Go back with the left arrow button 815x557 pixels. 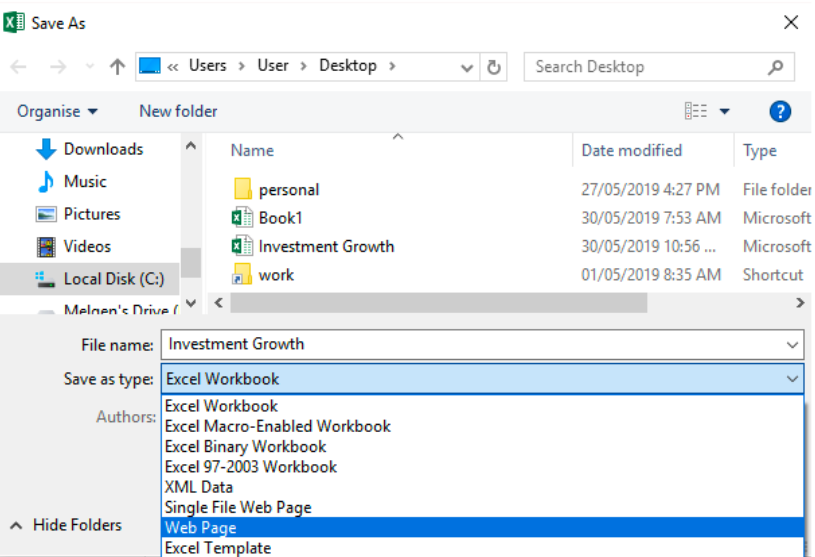point(19,67)
